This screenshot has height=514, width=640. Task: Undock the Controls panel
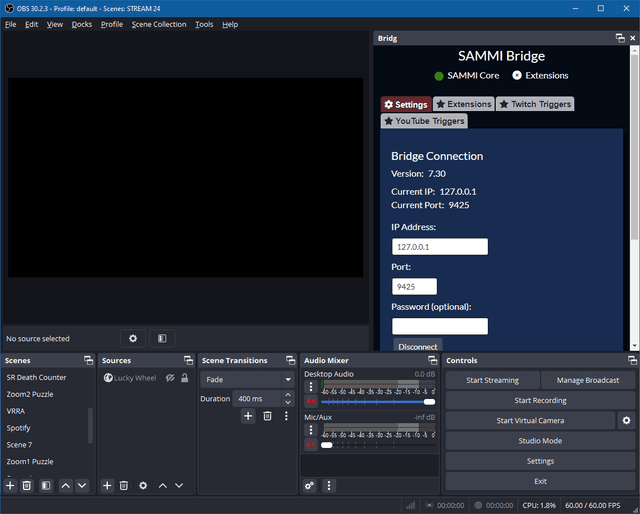pyautogui.click(x=634, y=360)
